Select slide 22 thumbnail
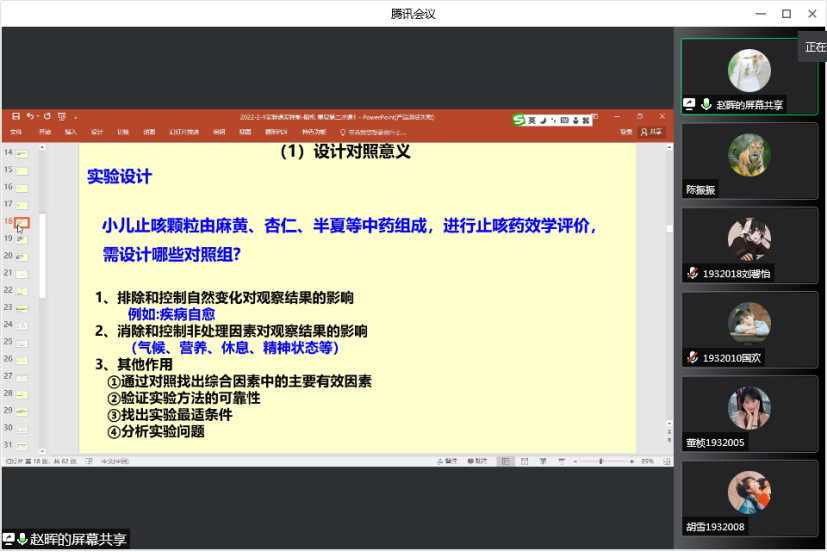The height and width of the screenshot is (552, 827). (22, 292)
